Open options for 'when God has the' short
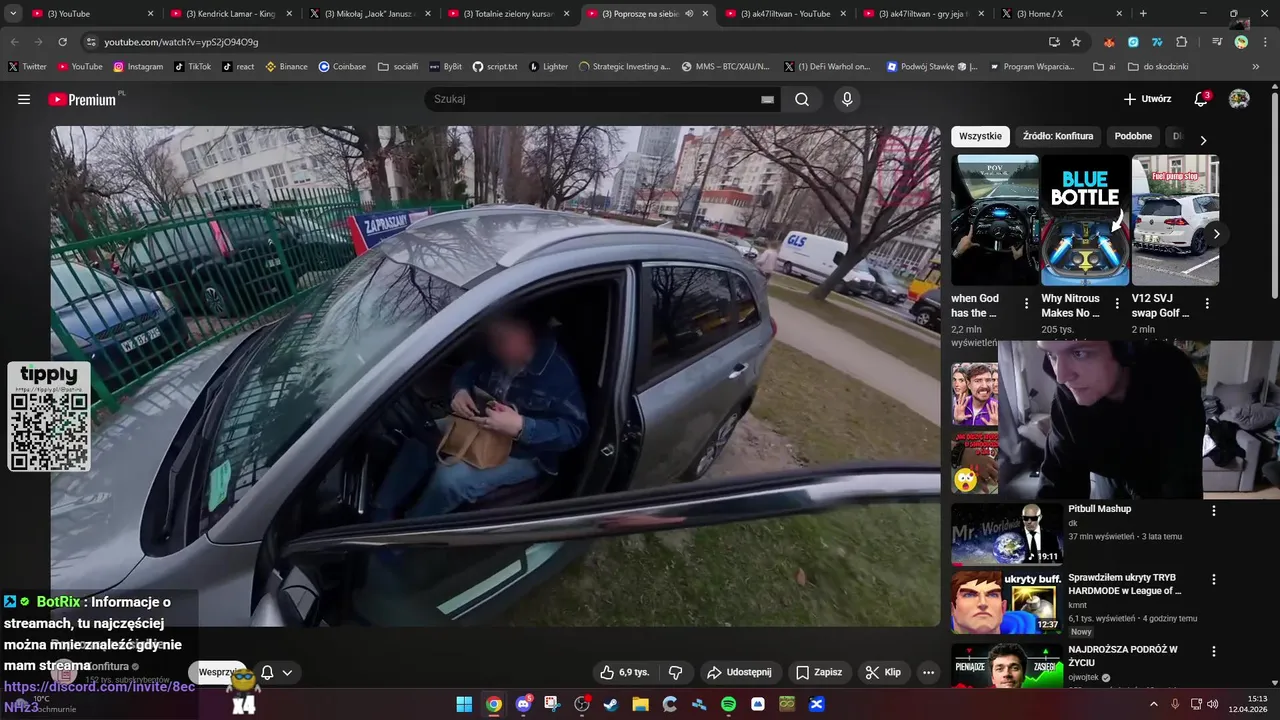Viewport: 1280px width, 720px height. (1026, 303)
